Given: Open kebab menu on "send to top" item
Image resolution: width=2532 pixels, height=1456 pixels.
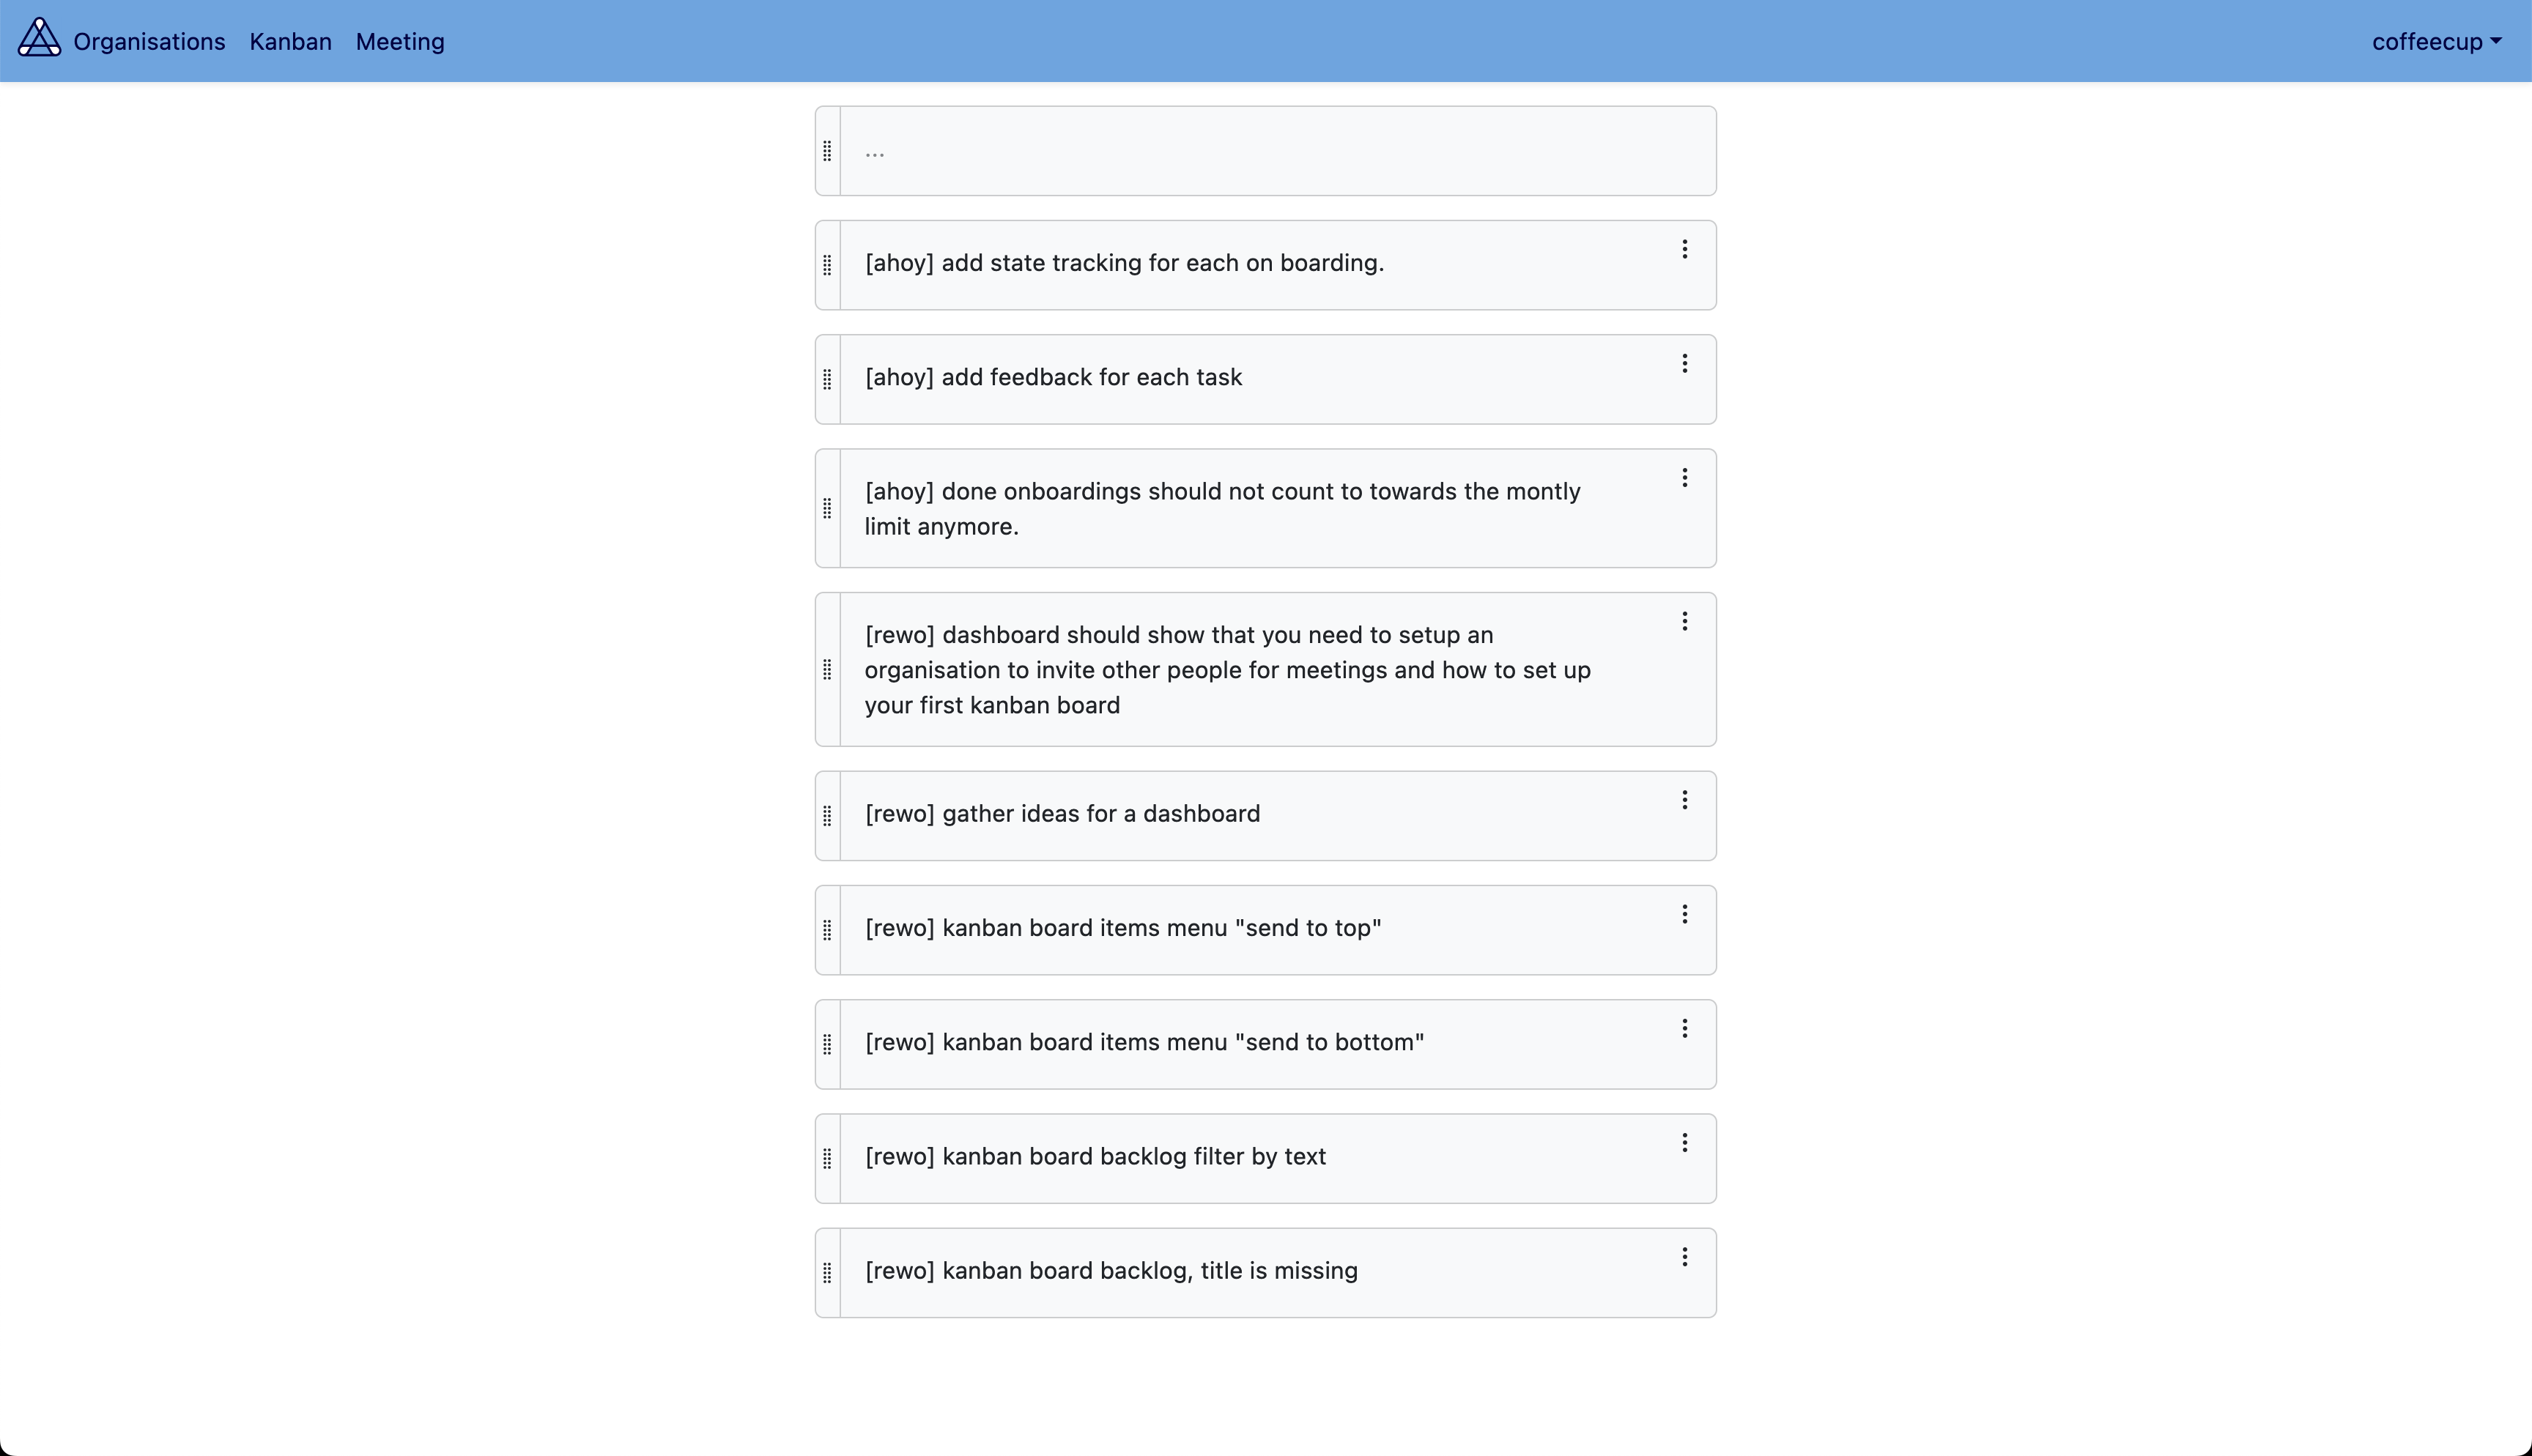Looking at the screenshot, I should pyautogui.click(x=1684, y=914).
